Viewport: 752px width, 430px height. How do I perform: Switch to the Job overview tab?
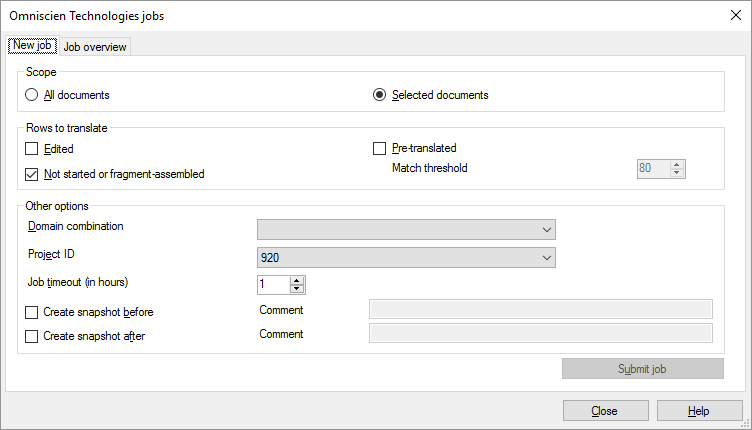coord(94,46)
